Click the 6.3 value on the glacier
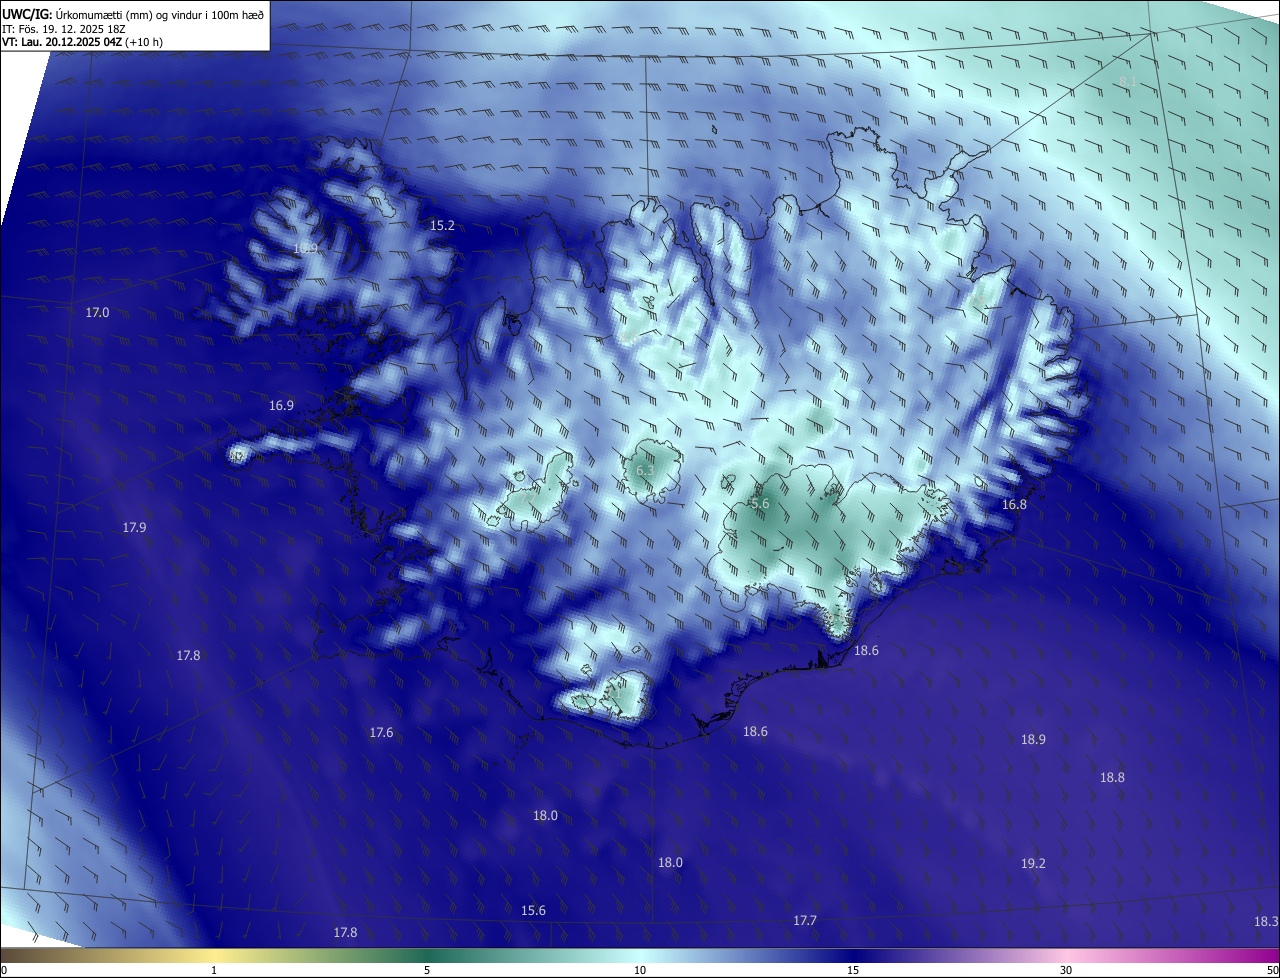The width and height of the screenshot is (1280, 978). point(645,470)
